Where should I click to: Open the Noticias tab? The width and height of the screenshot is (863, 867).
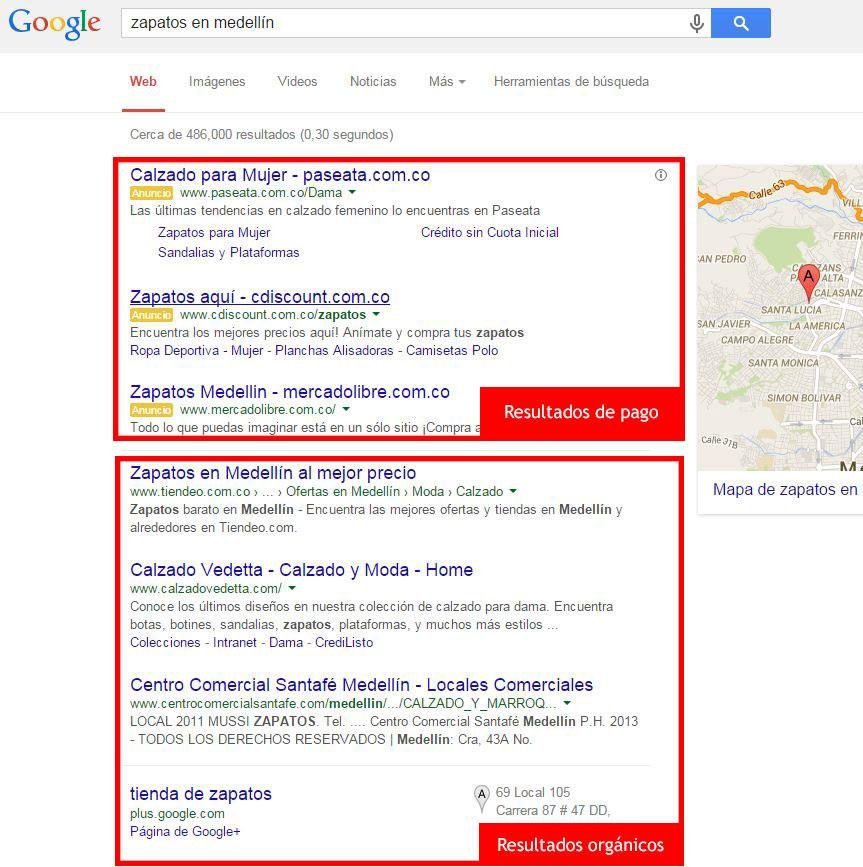point(373,82)
